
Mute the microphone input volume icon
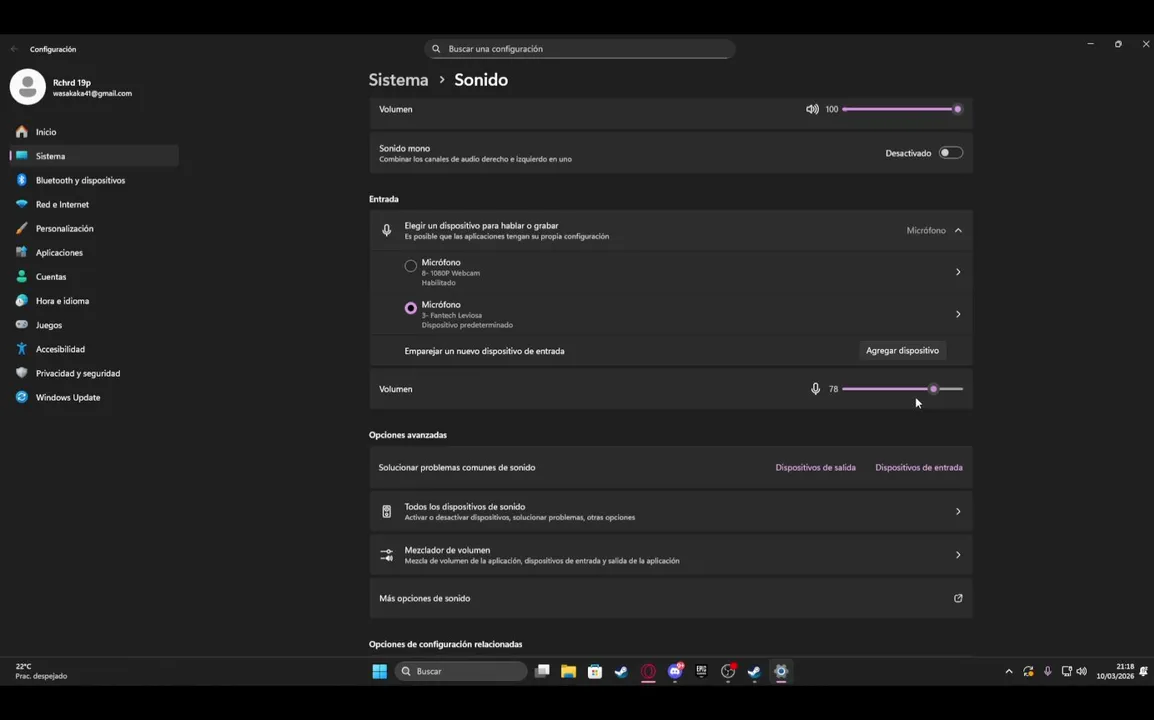(x=815, y=389)
